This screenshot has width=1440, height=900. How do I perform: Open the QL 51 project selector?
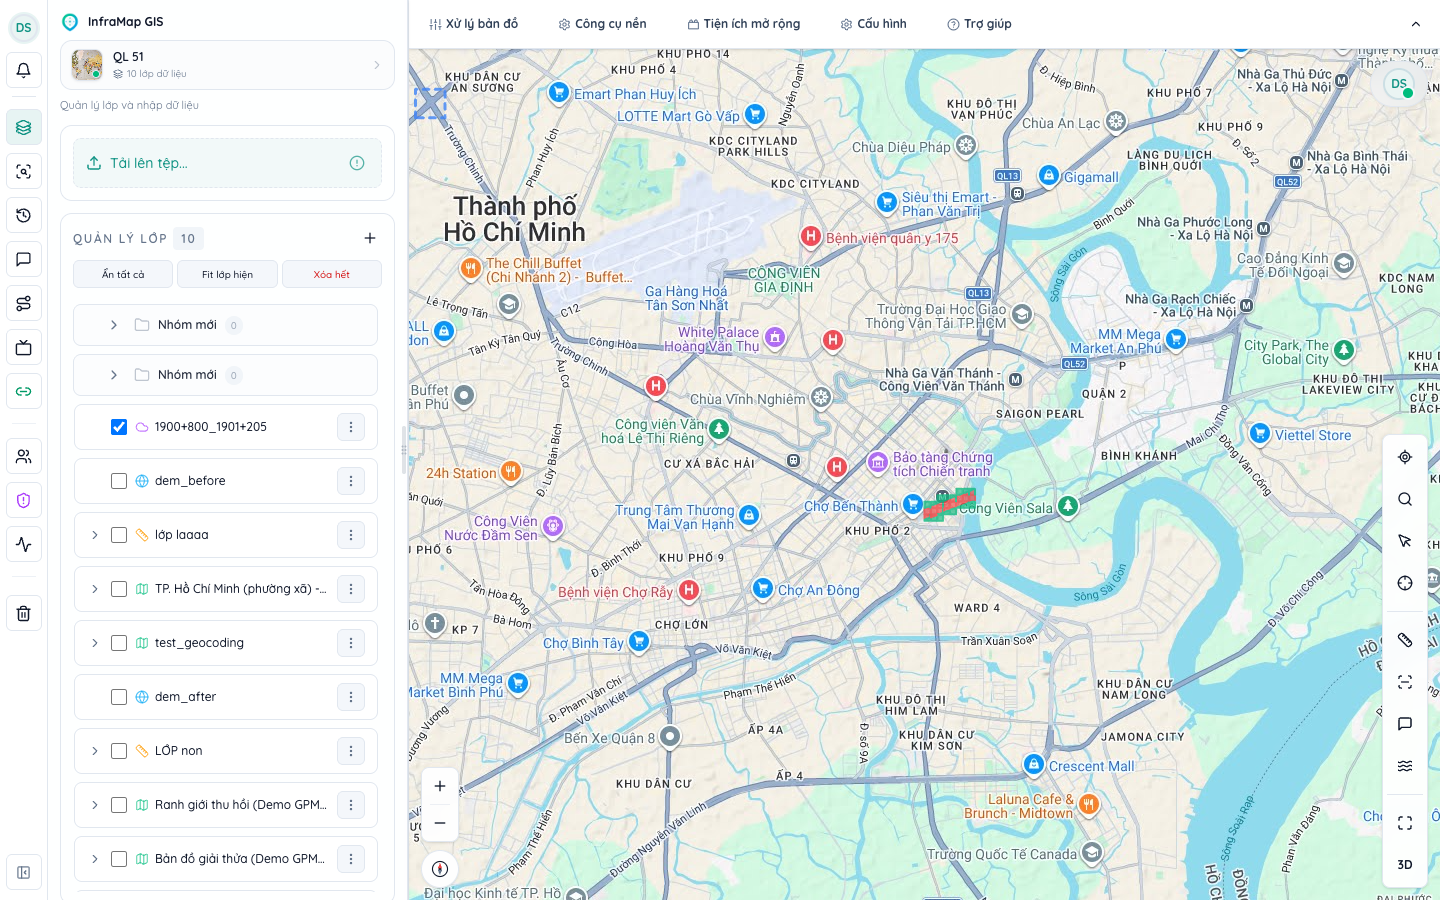coord(227,65)
